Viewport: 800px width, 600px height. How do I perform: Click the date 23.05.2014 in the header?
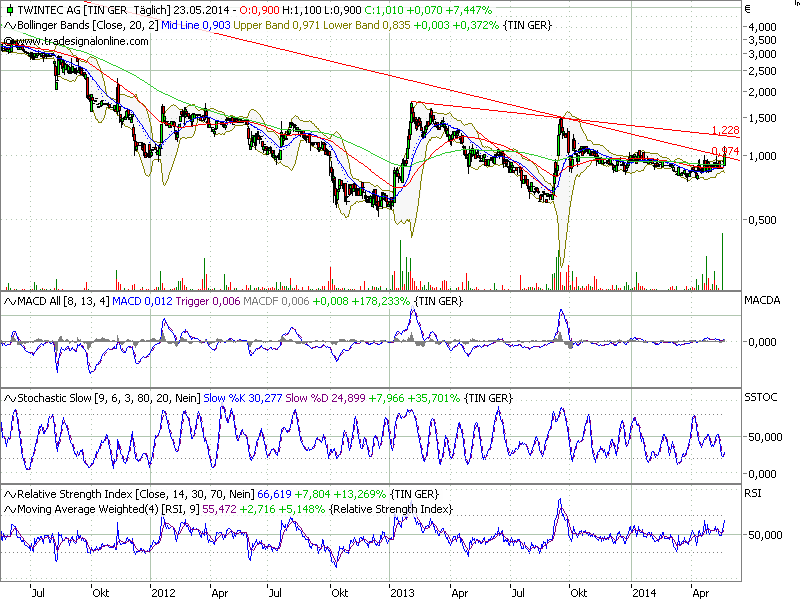click(x=201, y=10)
